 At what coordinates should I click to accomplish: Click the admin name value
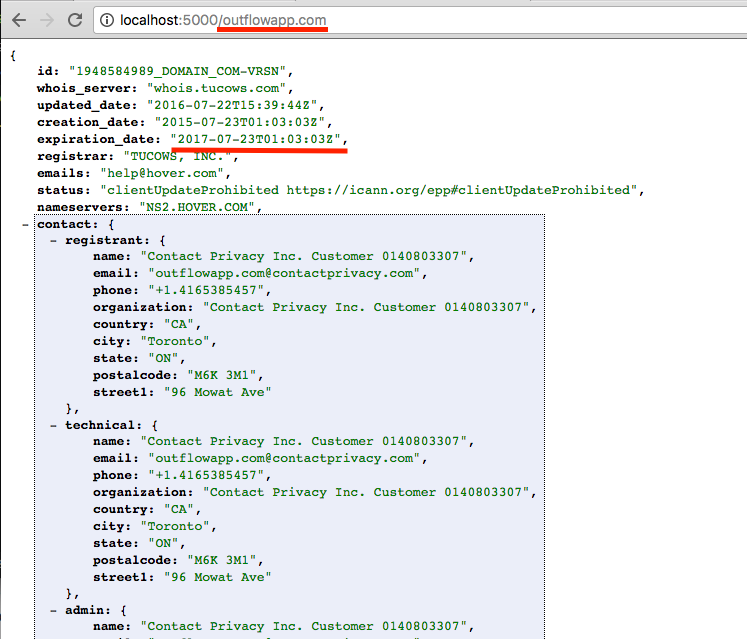303,626
